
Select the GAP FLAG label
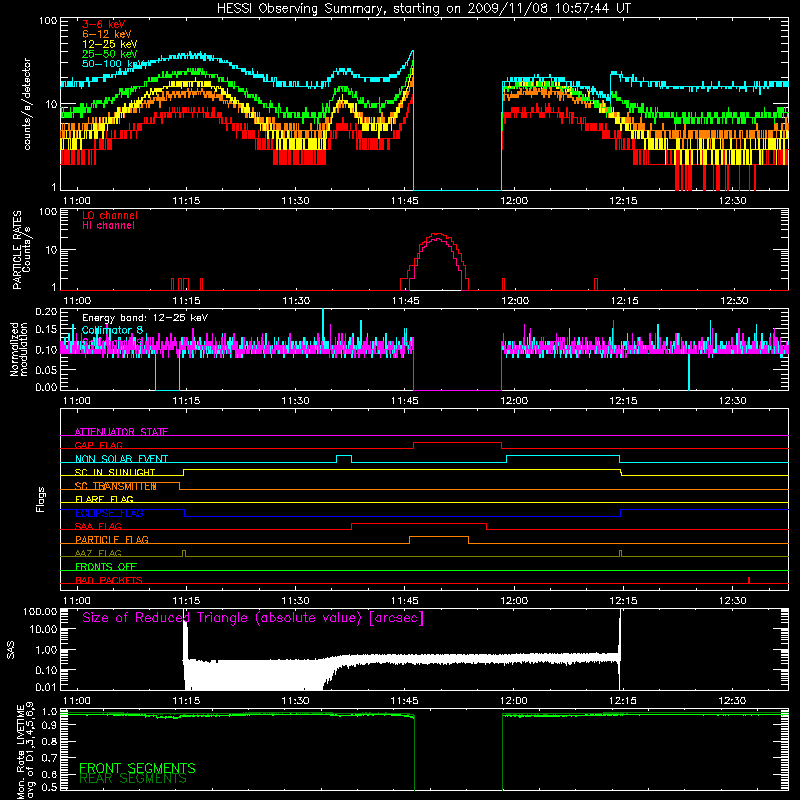tap(98, 445)
